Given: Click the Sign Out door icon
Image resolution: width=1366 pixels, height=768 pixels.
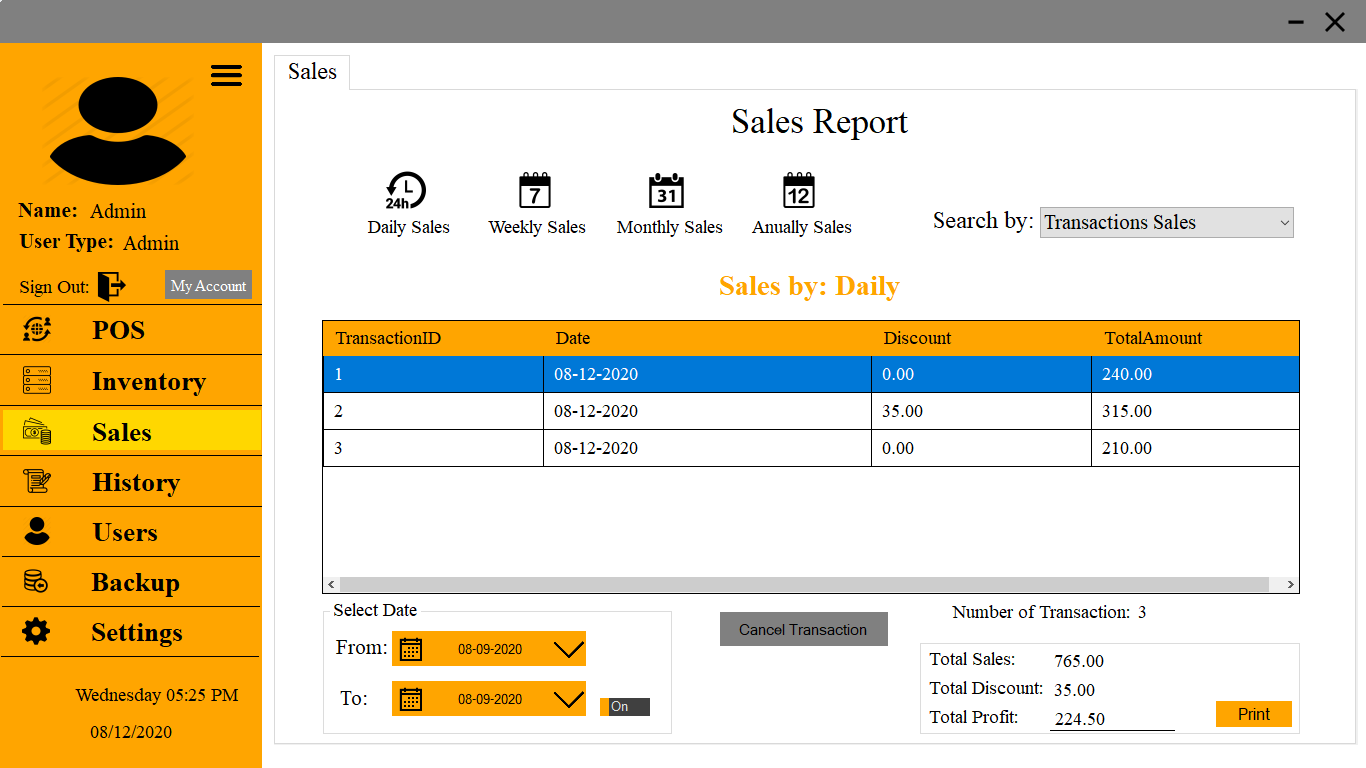Looking at the screenshot, I should point(113,286).
